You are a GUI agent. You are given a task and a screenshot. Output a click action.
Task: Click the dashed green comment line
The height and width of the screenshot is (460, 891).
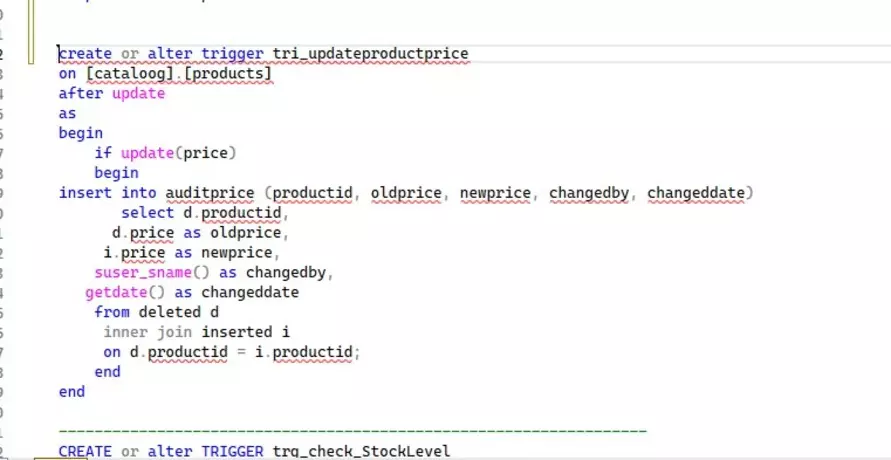coord(352,430)
